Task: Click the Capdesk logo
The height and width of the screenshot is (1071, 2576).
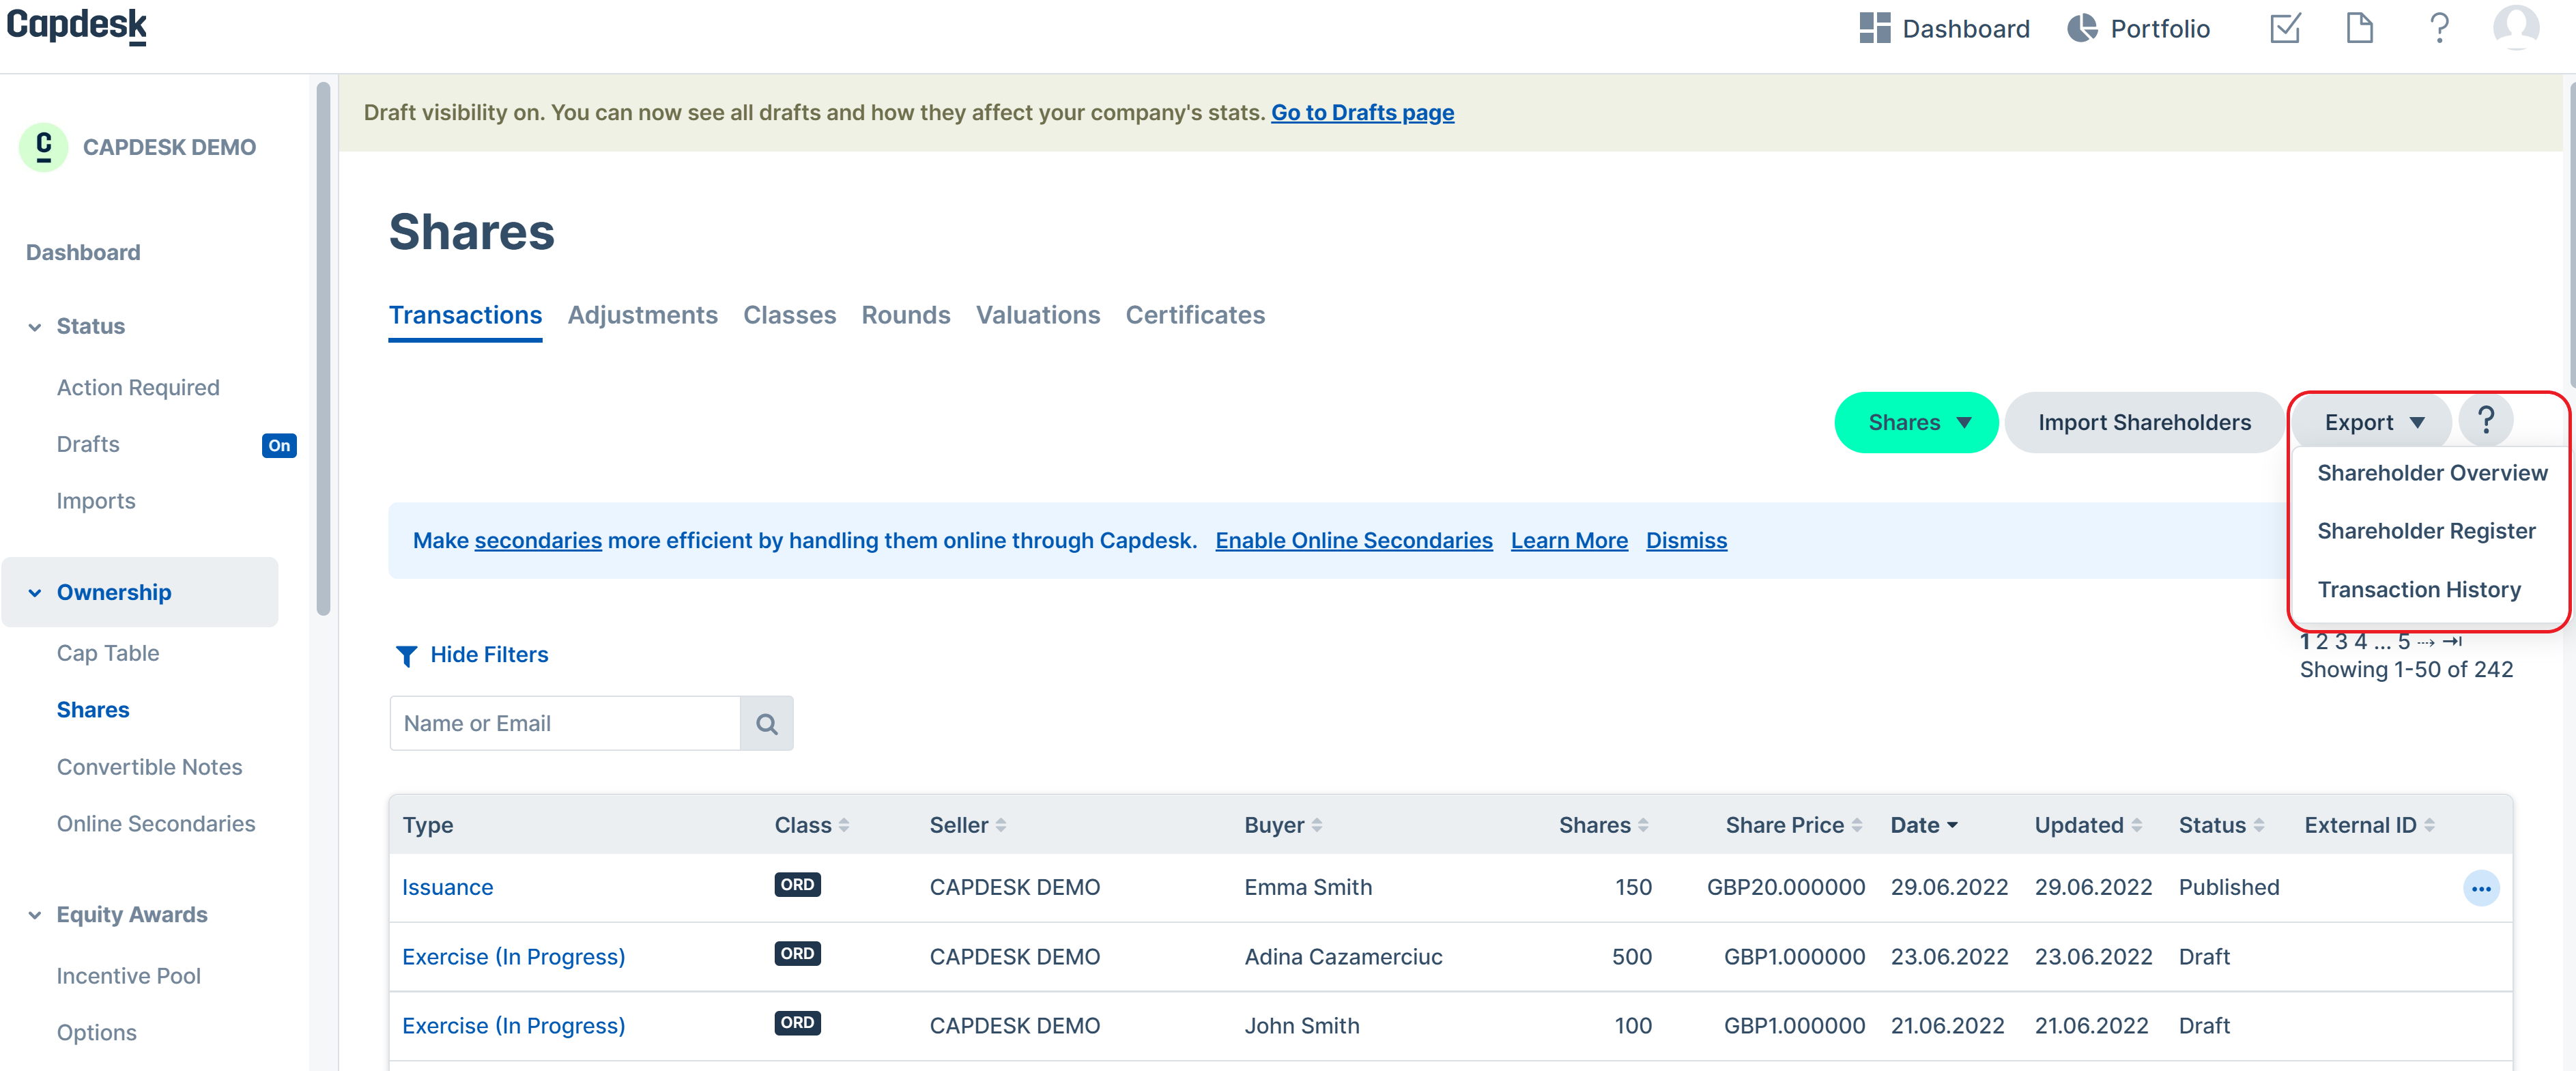Action: pyautogui.click(x=77, y=26)
